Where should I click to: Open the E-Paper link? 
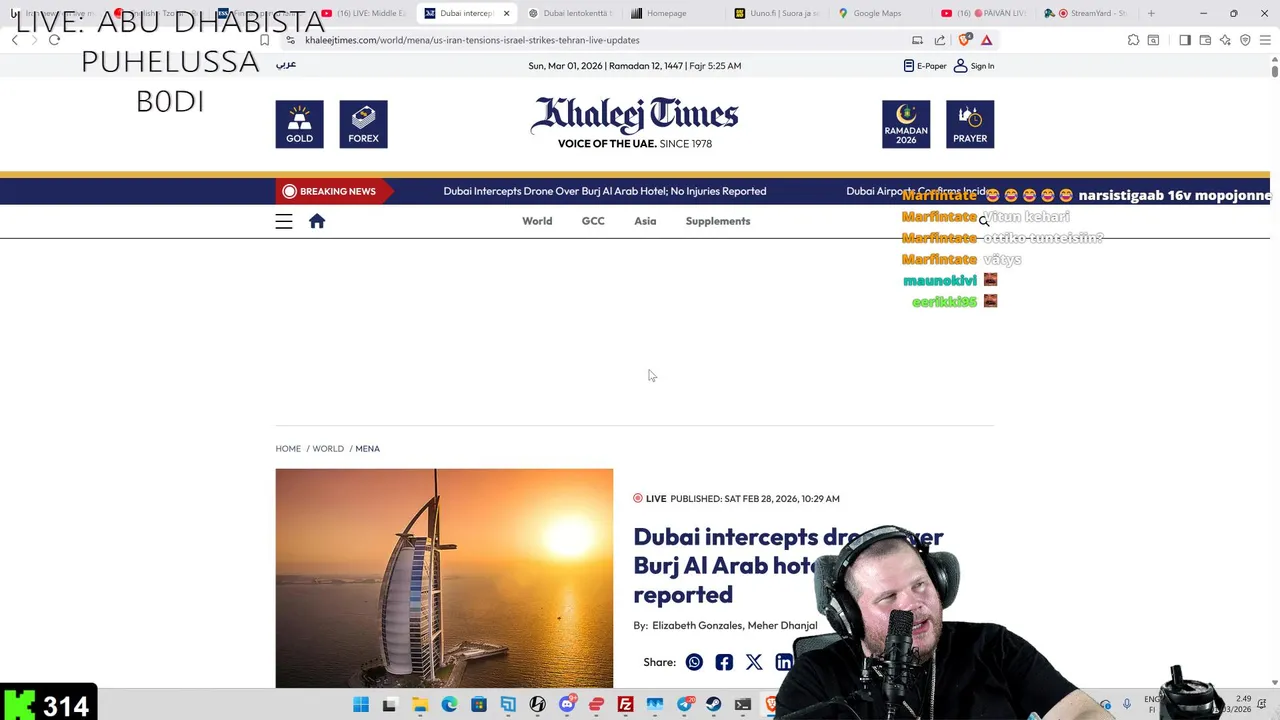[x=925, y=66]
